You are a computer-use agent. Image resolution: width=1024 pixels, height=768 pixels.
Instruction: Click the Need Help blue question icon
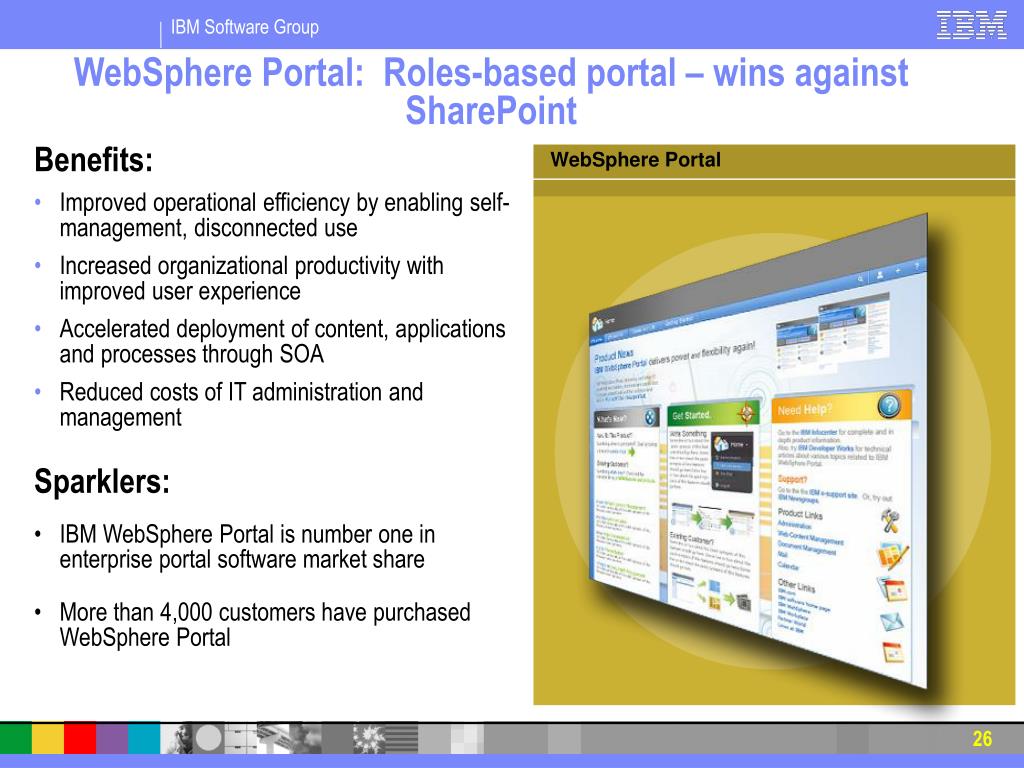coord(889,406)
